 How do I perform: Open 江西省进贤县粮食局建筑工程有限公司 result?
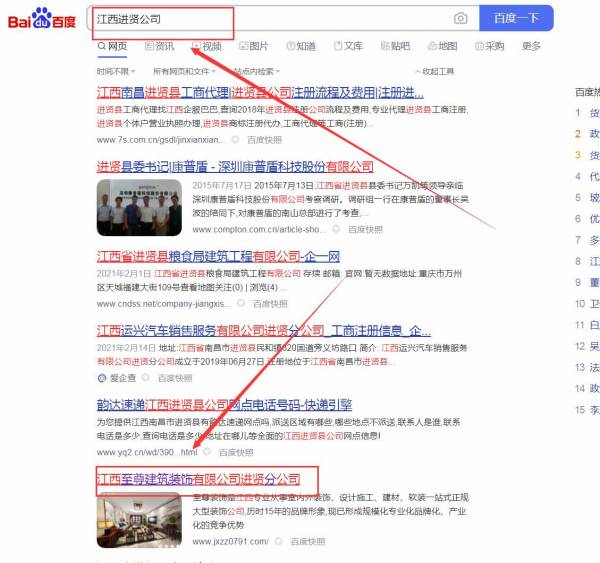tap(218, 256)
